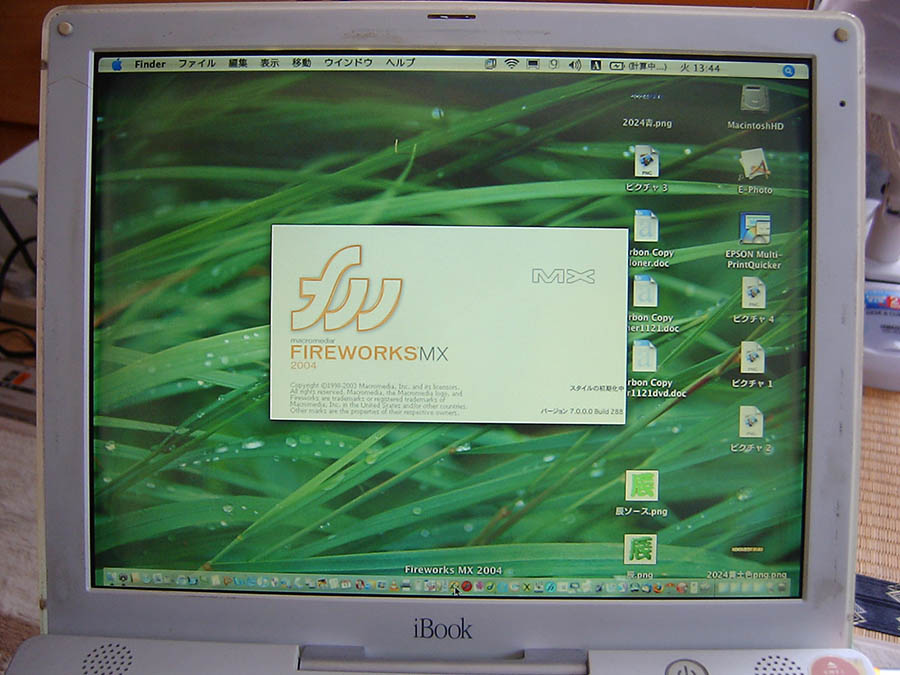Select the ピクチャ 2 file icon
Image resolution: width=900 pixels, height=675 pixels.
(x=751, y=421)
